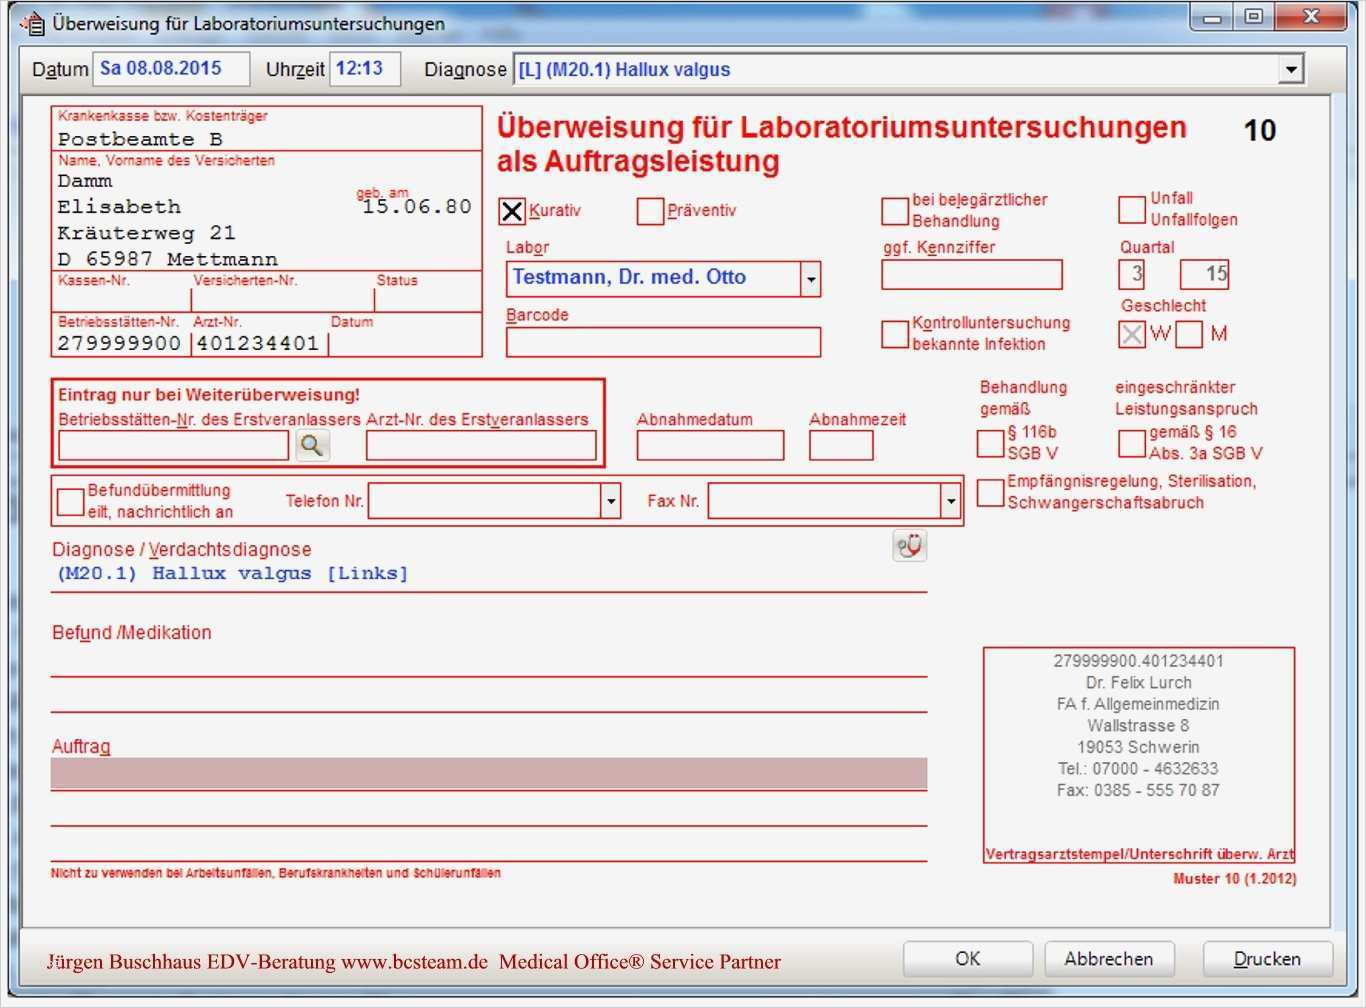Focus the Abnahmedatum field
Image resolution: width=1366 pixels, height=1008 pixels.
[x=710, y=446]
